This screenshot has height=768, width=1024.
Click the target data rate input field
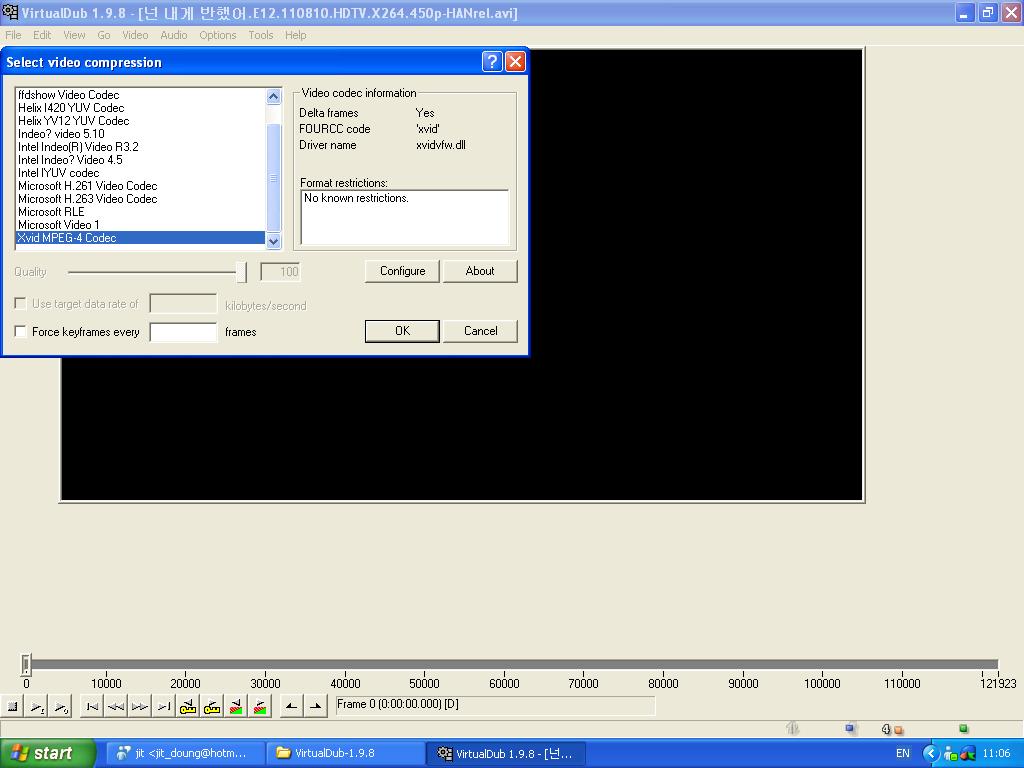click(x=184, y=304)
